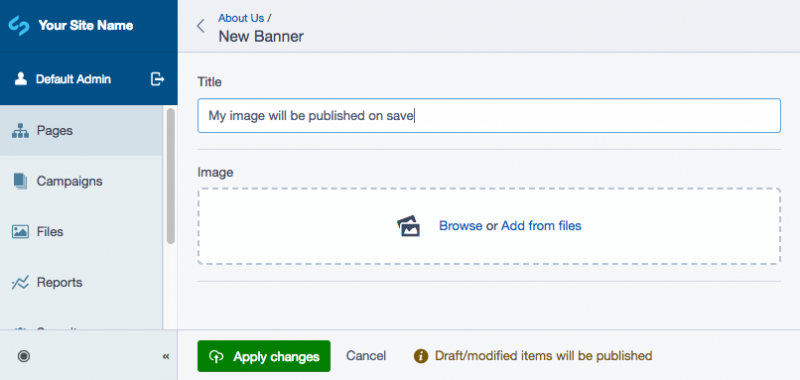Open the Campaigns section
The width and height of the screenshot is (800, 380).
(81, 181)
